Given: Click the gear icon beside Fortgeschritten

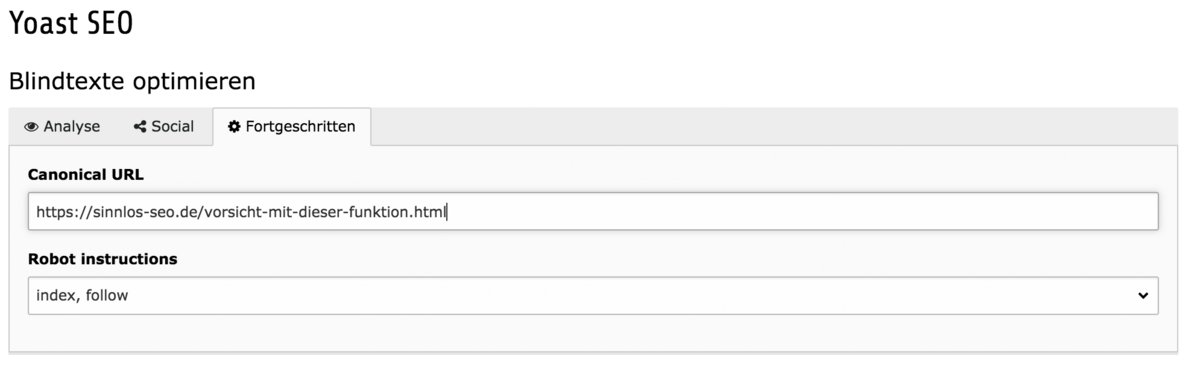Looking at the screenshot, I should pos(234,127).
